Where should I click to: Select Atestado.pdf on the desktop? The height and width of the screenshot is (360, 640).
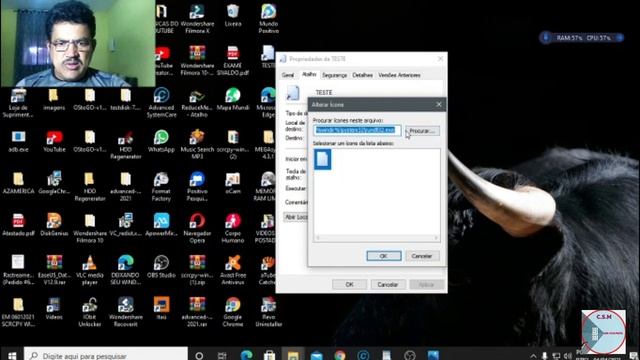[x=18, y=225]
